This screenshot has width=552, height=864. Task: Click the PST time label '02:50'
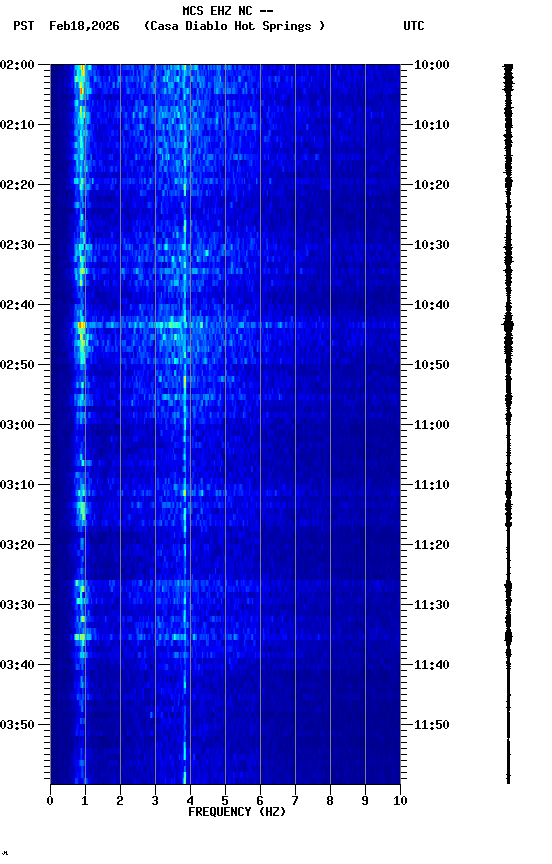pyautogui.click(x=17, y=365)
